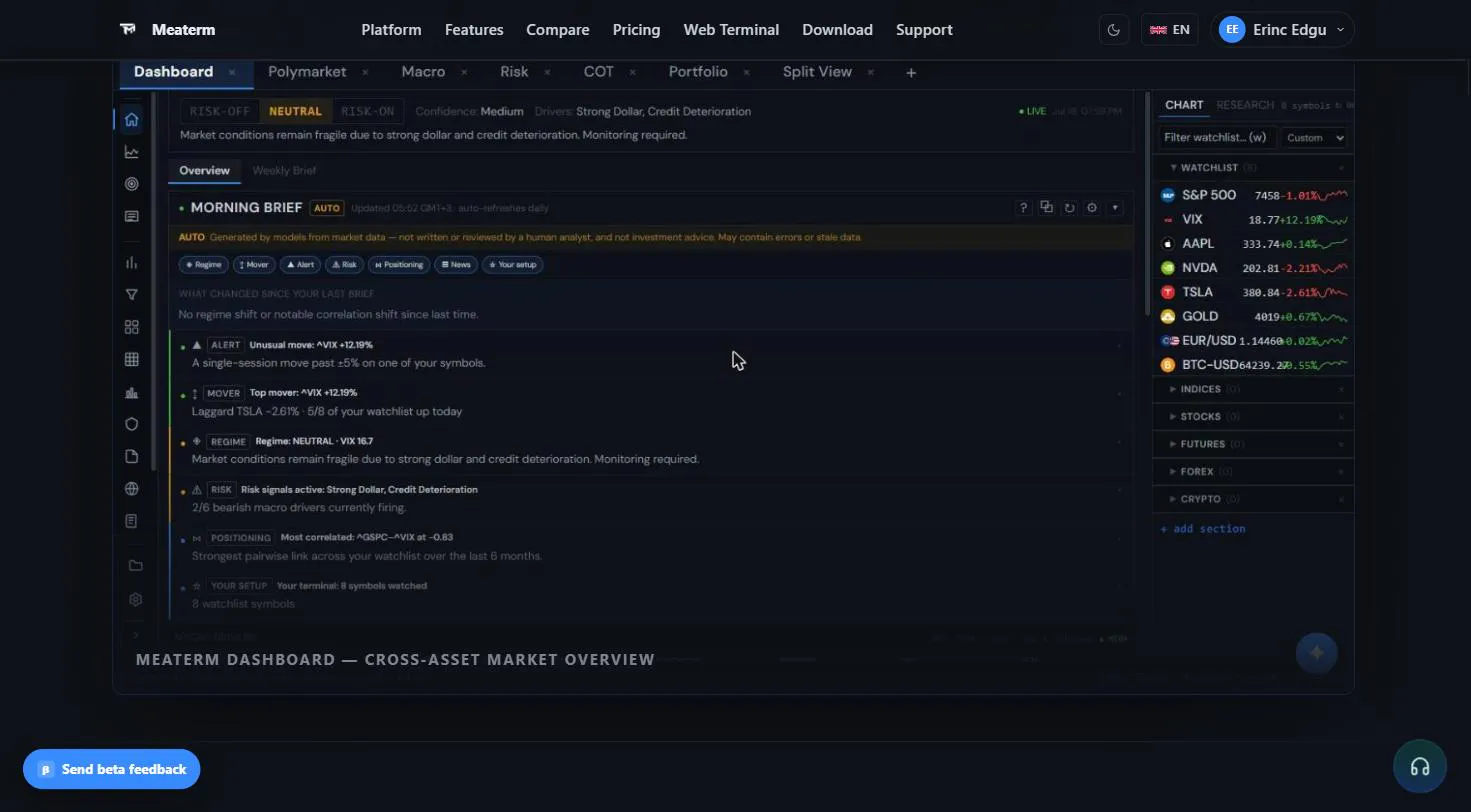Toggle the Your setup filter chip
Image resolution: width=1471 pixels, height=812 pixels.
(512, 265)
